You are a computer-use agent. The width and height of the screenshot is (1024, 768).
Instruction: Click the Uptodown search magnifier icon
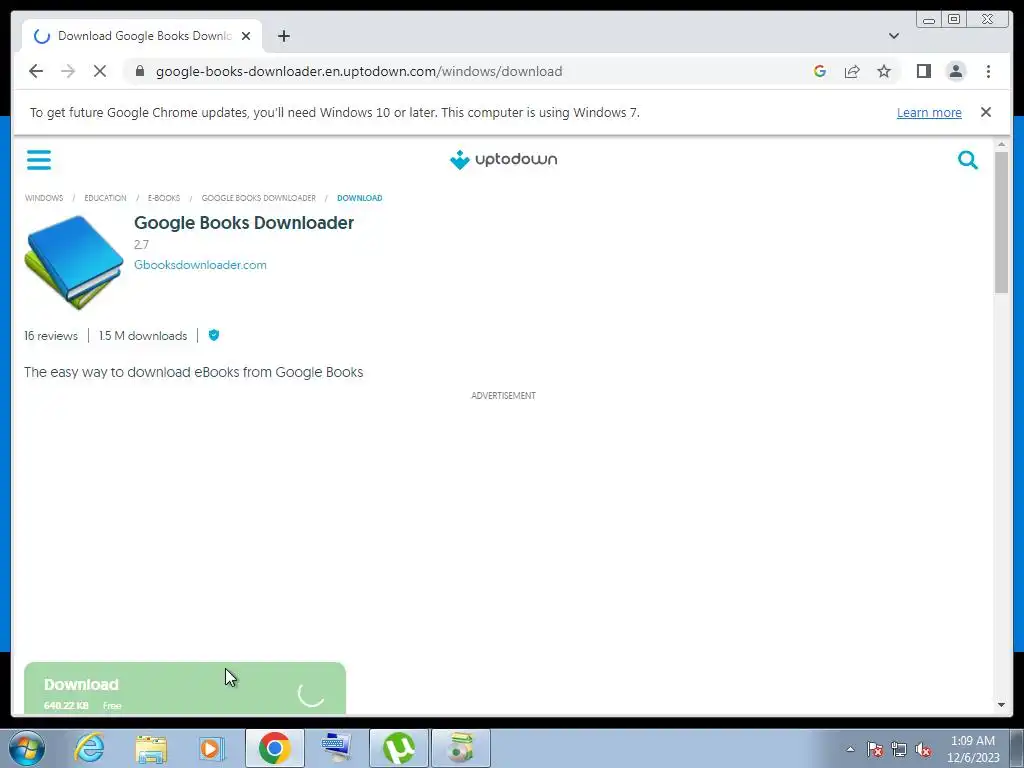tap(967, 159)
